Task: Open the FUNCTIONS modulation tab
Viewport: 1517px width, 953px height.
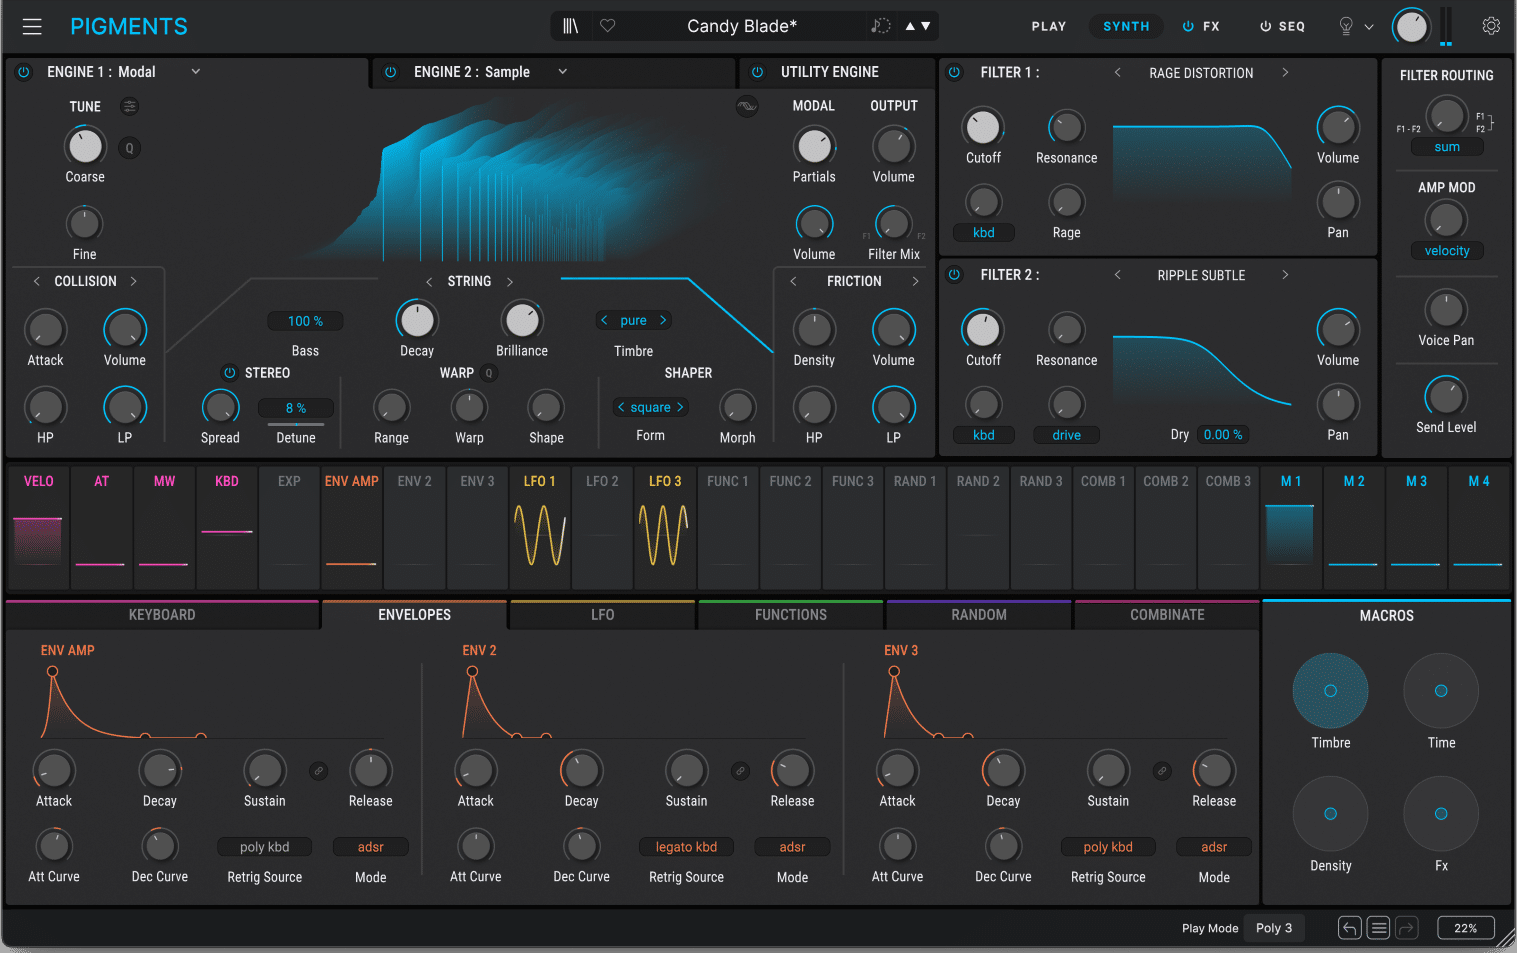Action: point(791,615)
